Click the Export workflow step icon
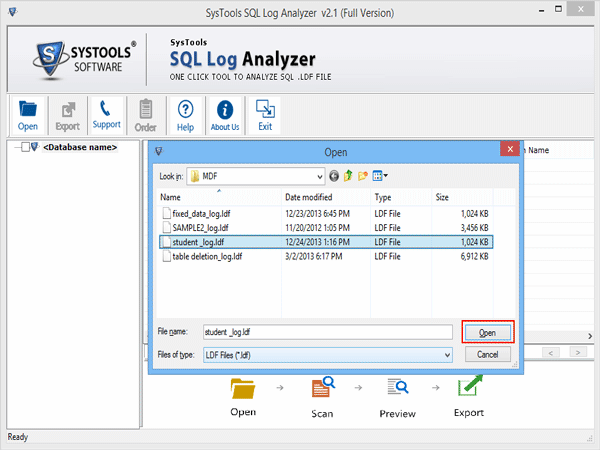Image resolution: width=600 pixels, height=450 pixels. click(470, 386)
